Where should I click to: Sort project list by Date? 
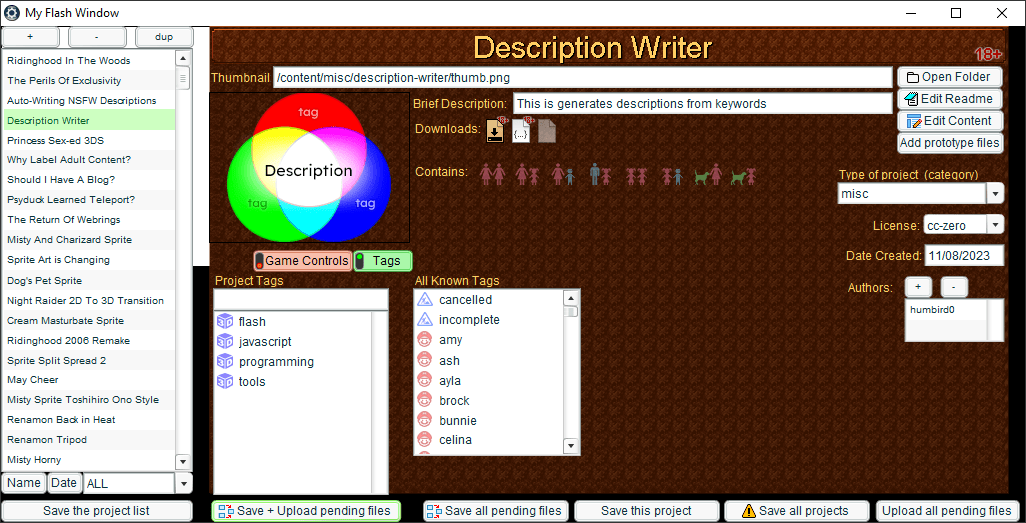pyautogui.click(x=64, y=483)
